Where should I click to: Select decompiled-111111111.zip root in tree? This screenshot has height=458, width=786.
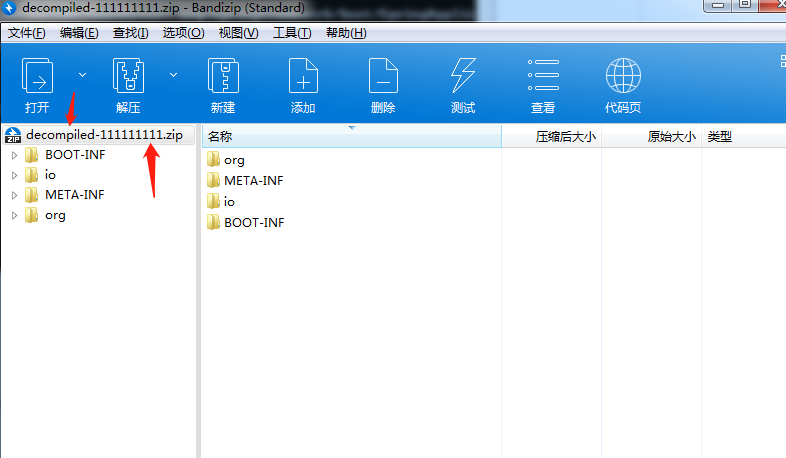[x=99, y=135]
